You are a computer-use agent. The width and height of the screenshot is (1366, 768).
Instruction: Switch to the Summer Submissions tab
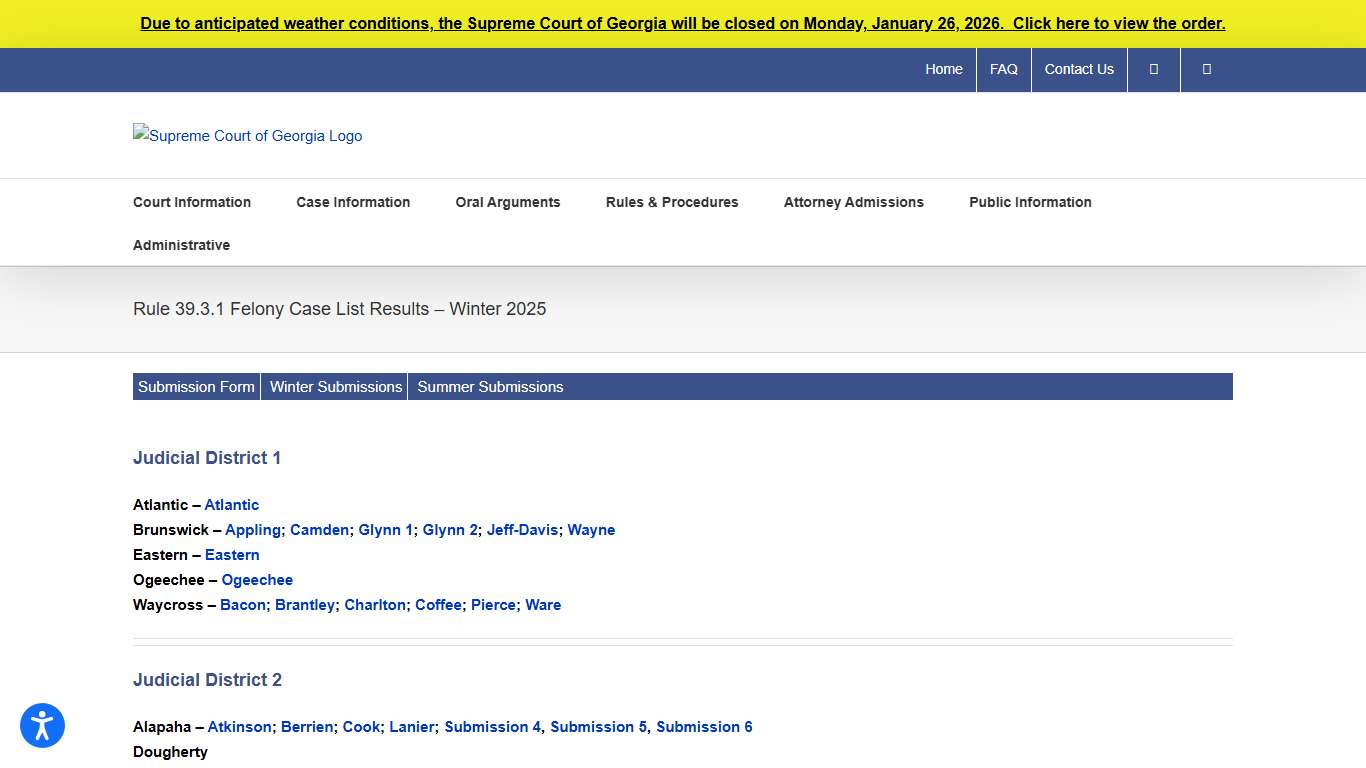click(490, 386)
